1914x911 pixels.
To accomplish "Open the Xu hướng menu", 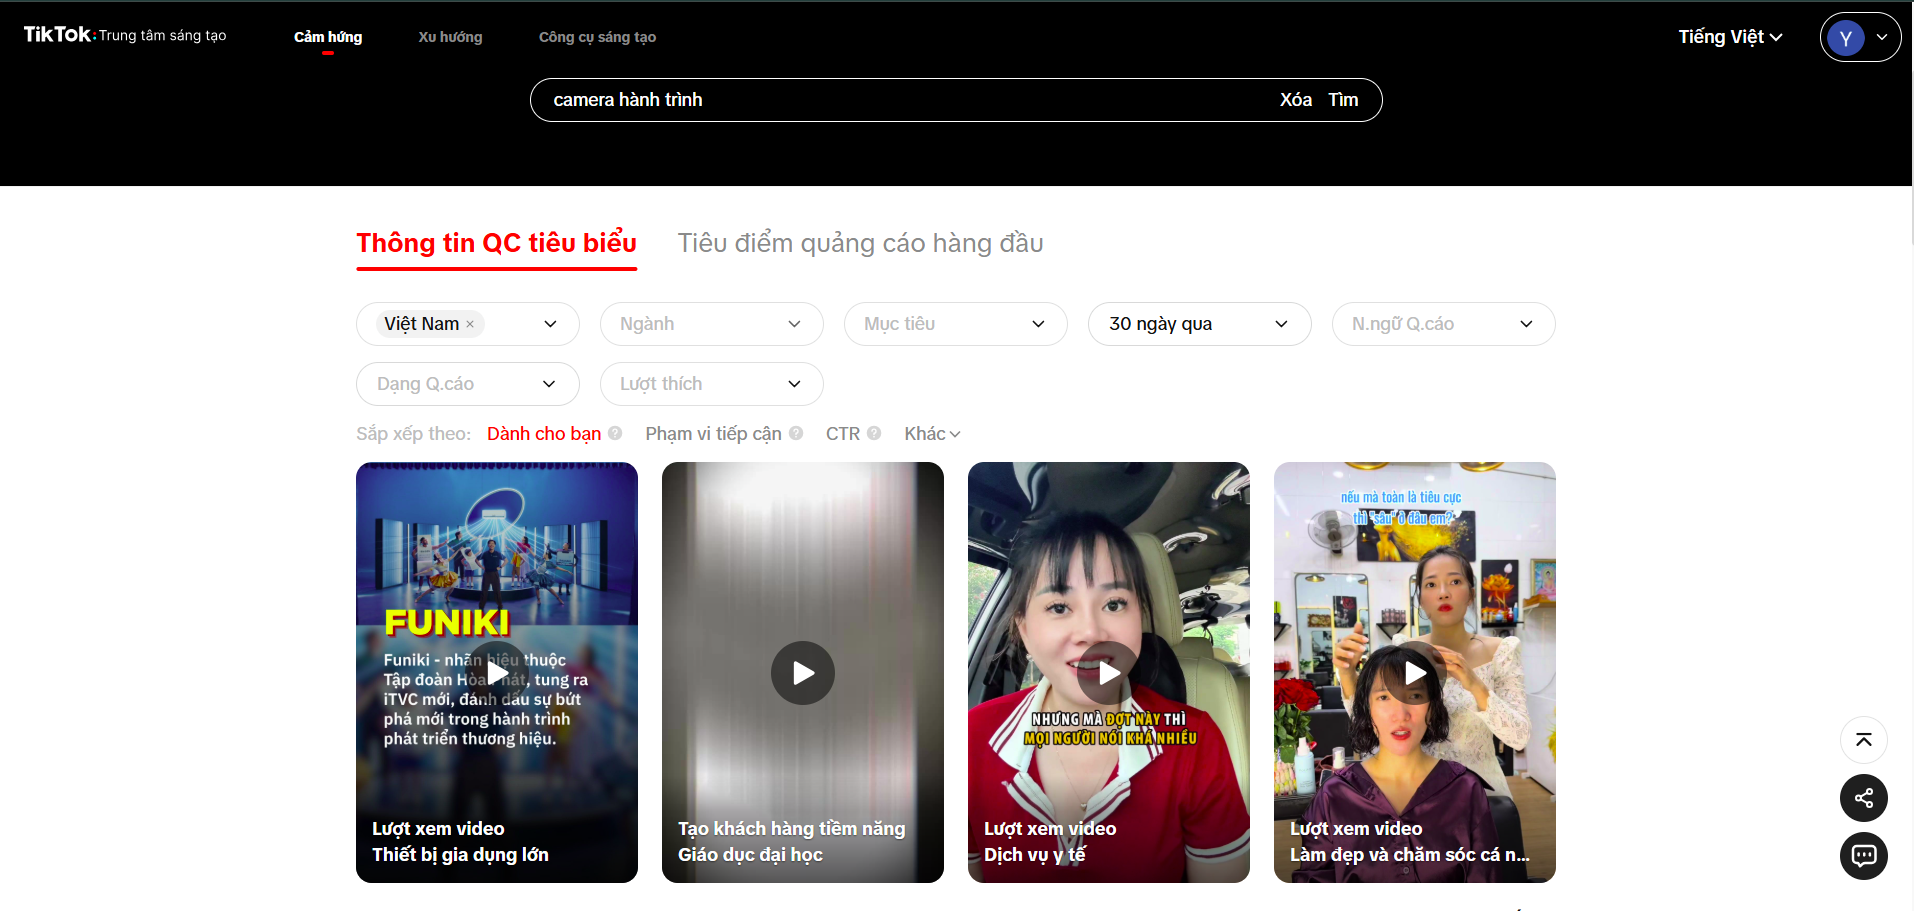I will point(450,37).
